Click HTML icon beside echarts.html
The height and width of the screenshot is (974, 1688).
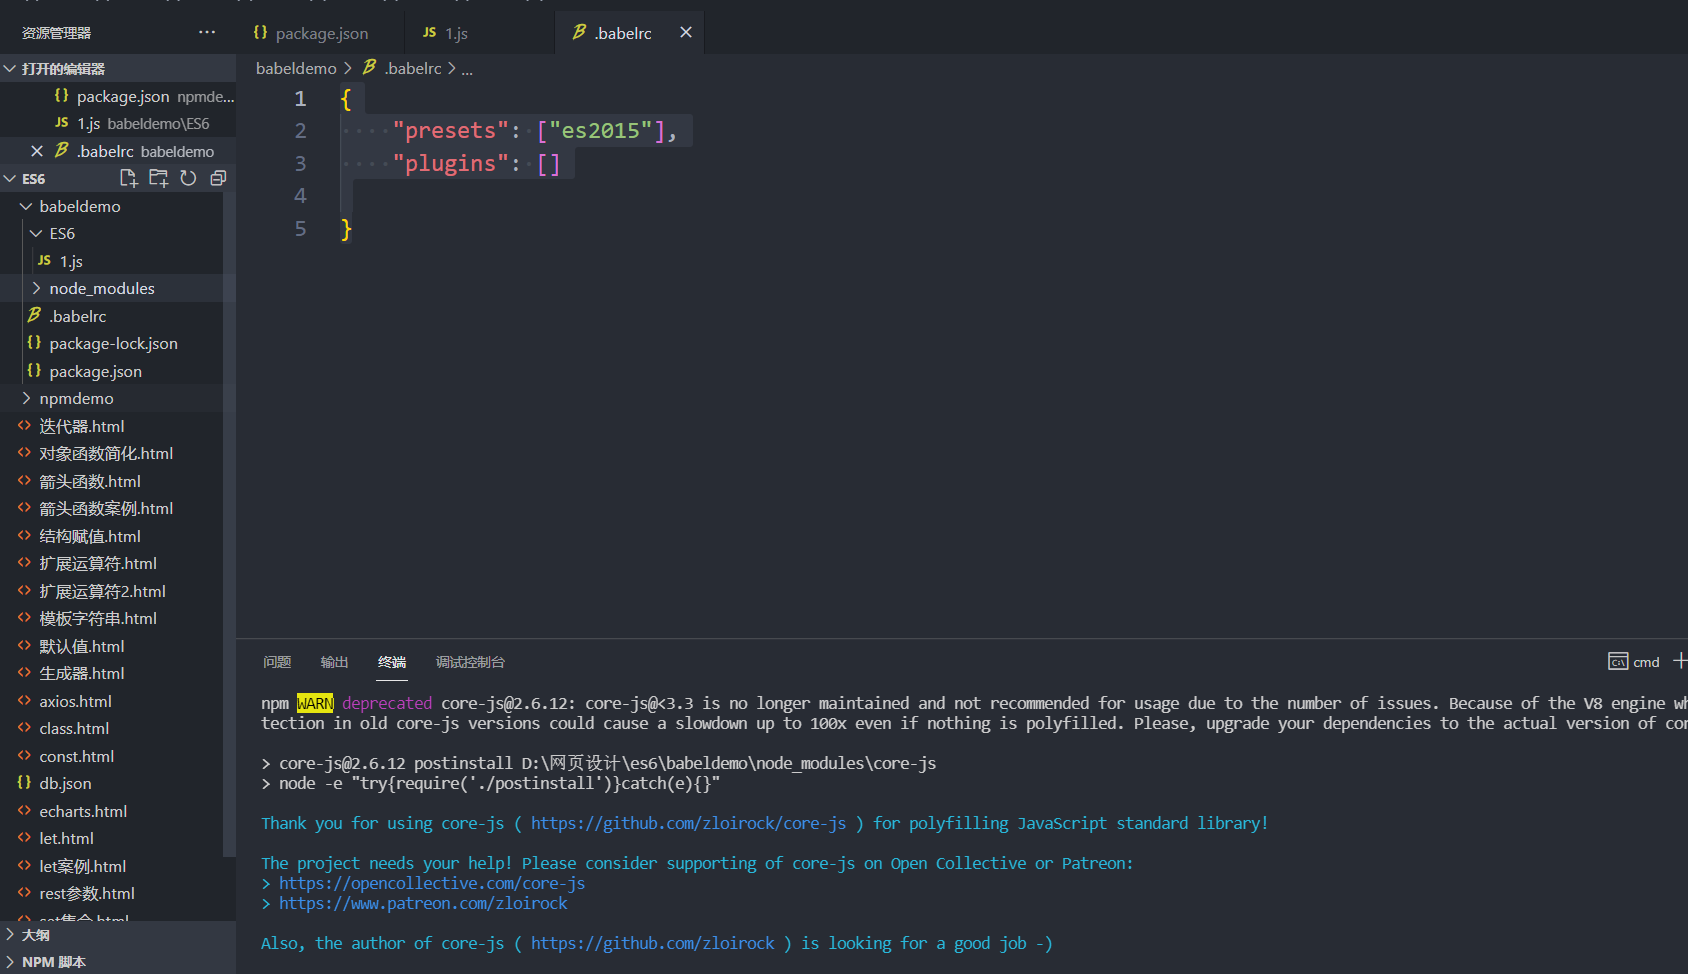pos(24,811)
